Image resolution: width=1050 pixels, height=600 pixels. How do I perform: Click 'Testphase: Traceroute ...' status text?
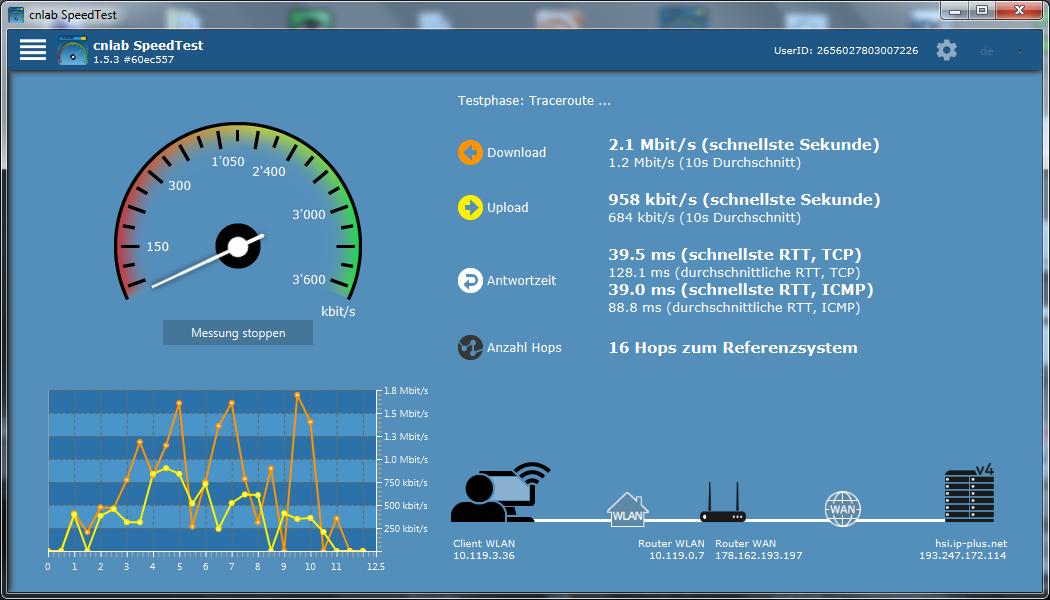coord(534,102)
